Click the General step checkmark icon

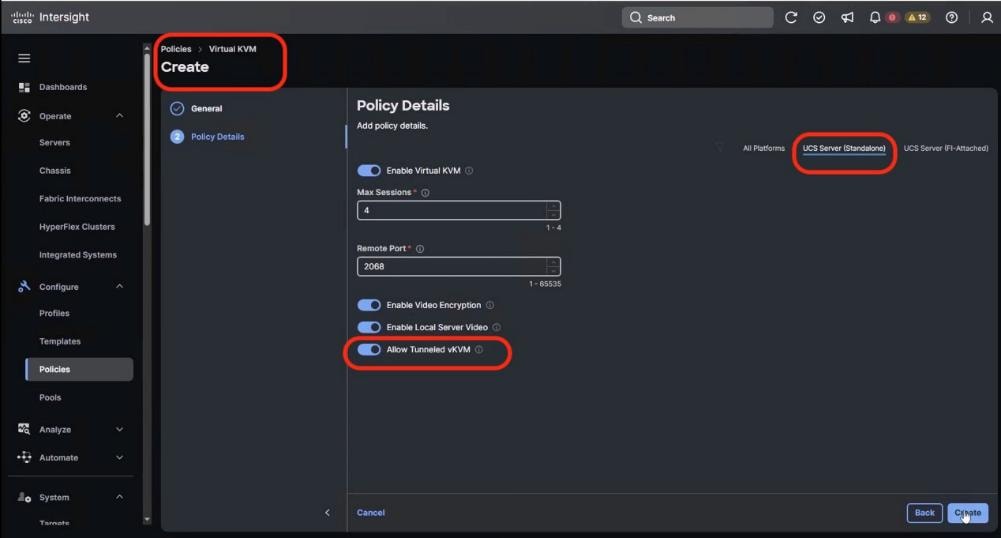(x=177, y=108)
